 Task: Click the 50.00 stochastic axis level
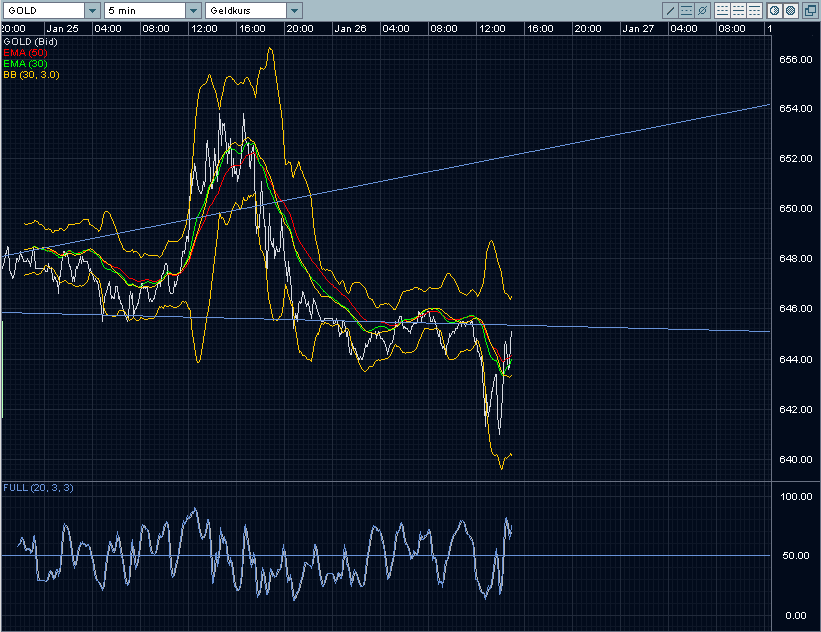pyautogui.click(x=795, y=556)
